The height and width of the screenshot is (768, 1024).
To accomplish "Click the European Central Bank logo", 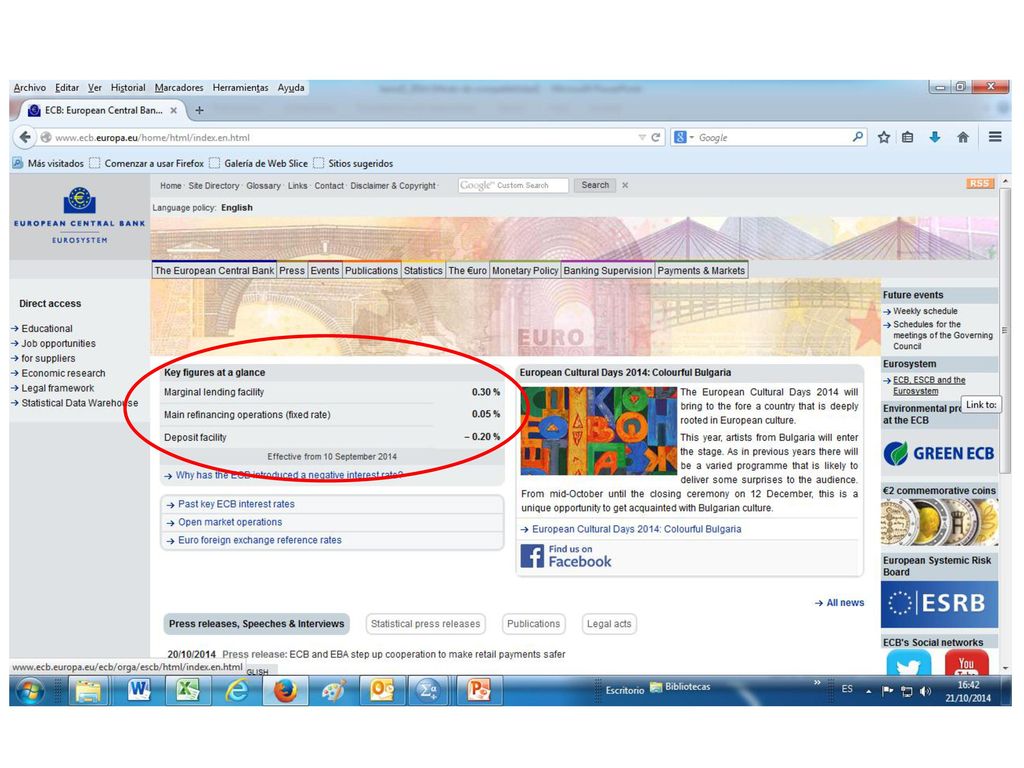I will tap(80, 215).
